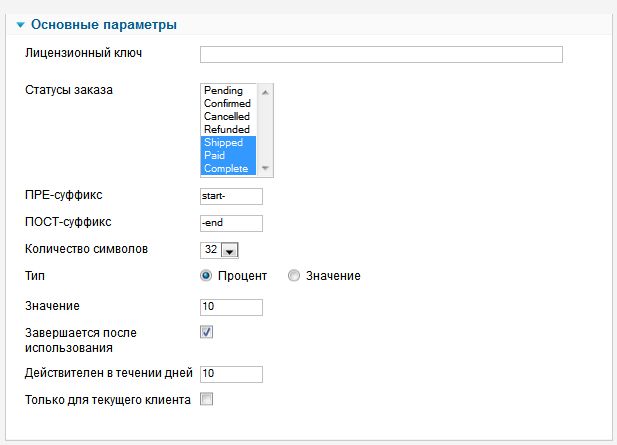Screen dimensions: 617x445
Task: Choose Cancelled status in the list
Action: tap(226, 117)
